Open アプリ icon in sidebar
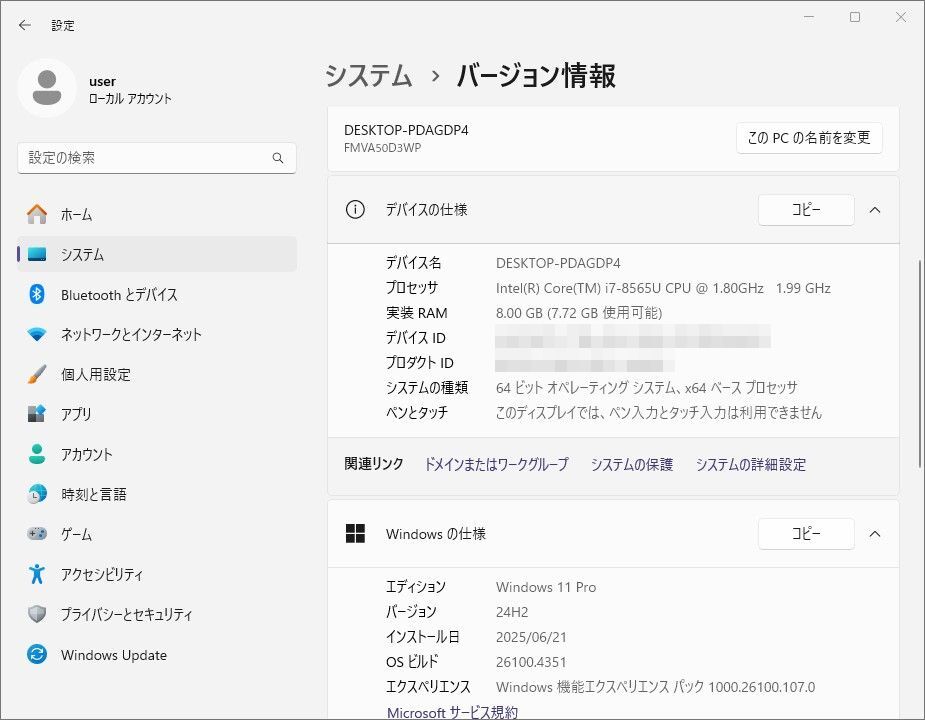The width and height of the screenshot is (925, 720). pyautogui.click(x=37, y=414)
